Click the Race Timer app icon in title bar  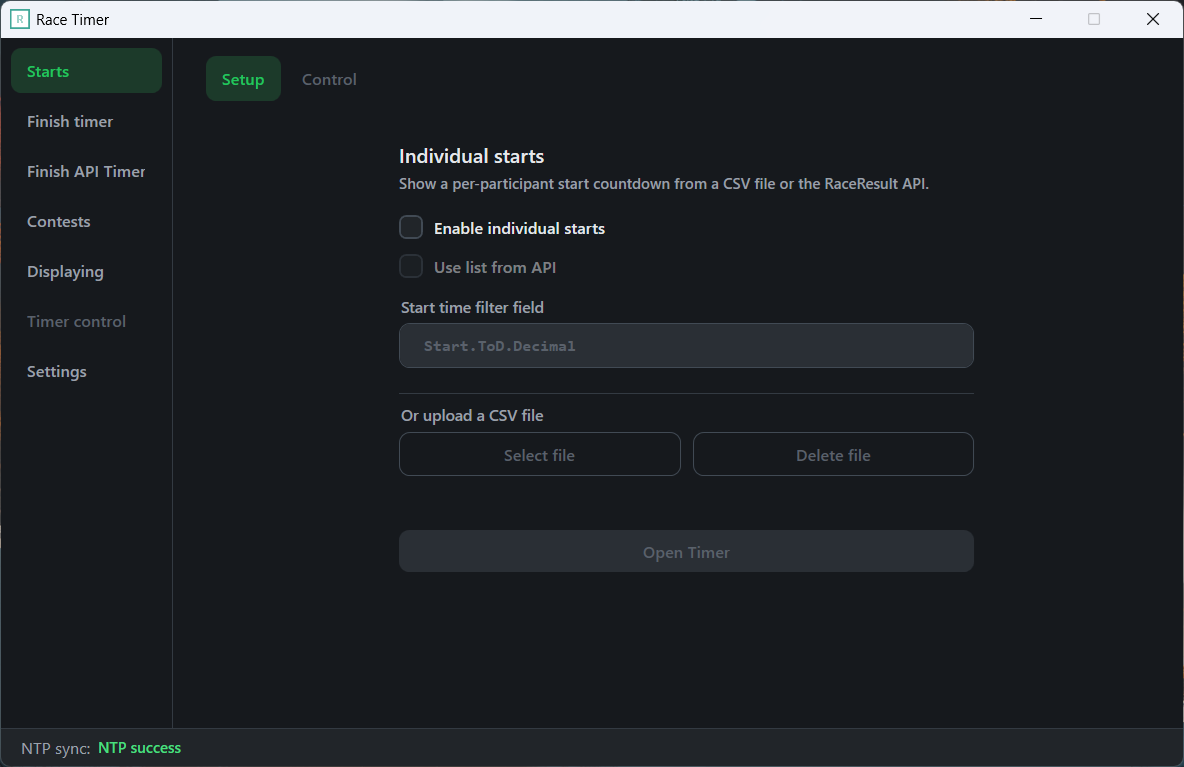20,20
